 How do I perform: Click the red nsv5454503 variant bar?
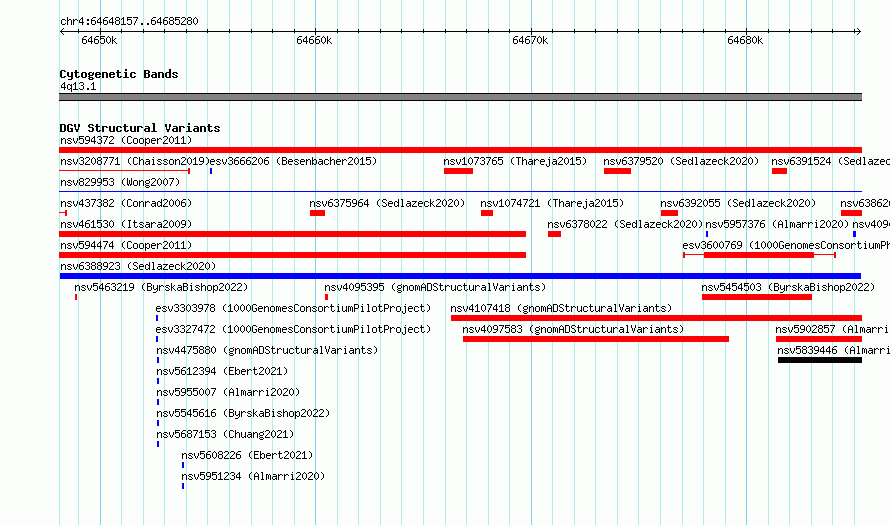coord(757,297)
